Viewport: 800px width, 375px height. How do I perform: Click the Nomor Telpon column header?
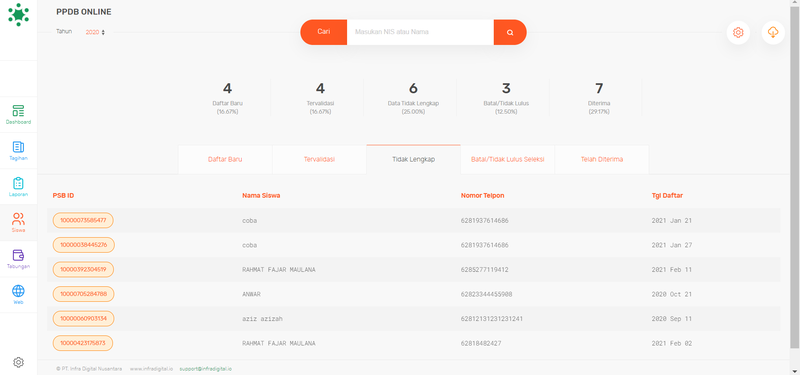(x=483, y=195)
